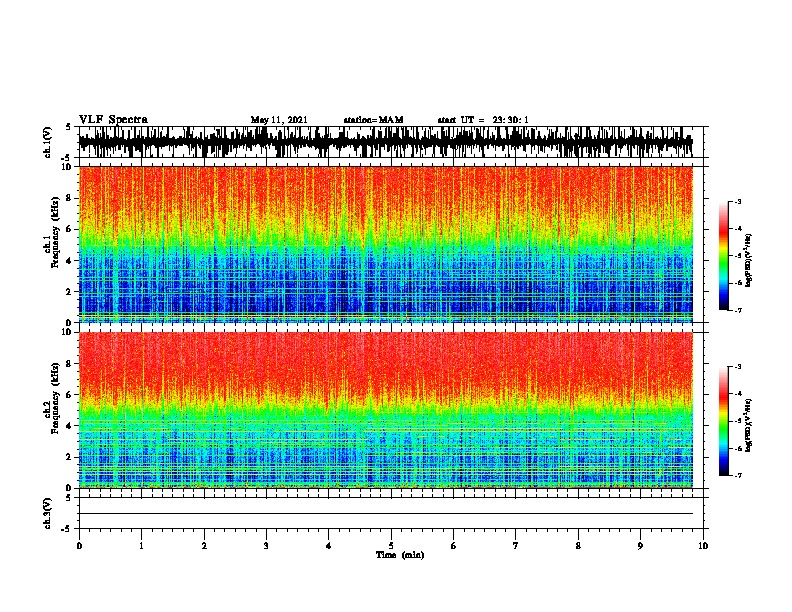
Task: Click the ch.1(V) waveform axis label
Action: tap(48, 142)
